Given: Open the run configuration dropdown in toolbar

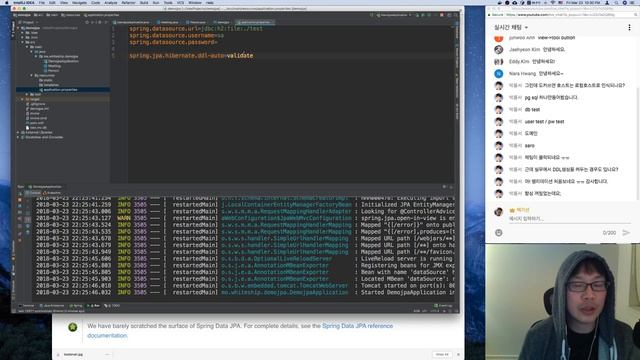Looking at the screenshot, I should [x=394, y=15].
